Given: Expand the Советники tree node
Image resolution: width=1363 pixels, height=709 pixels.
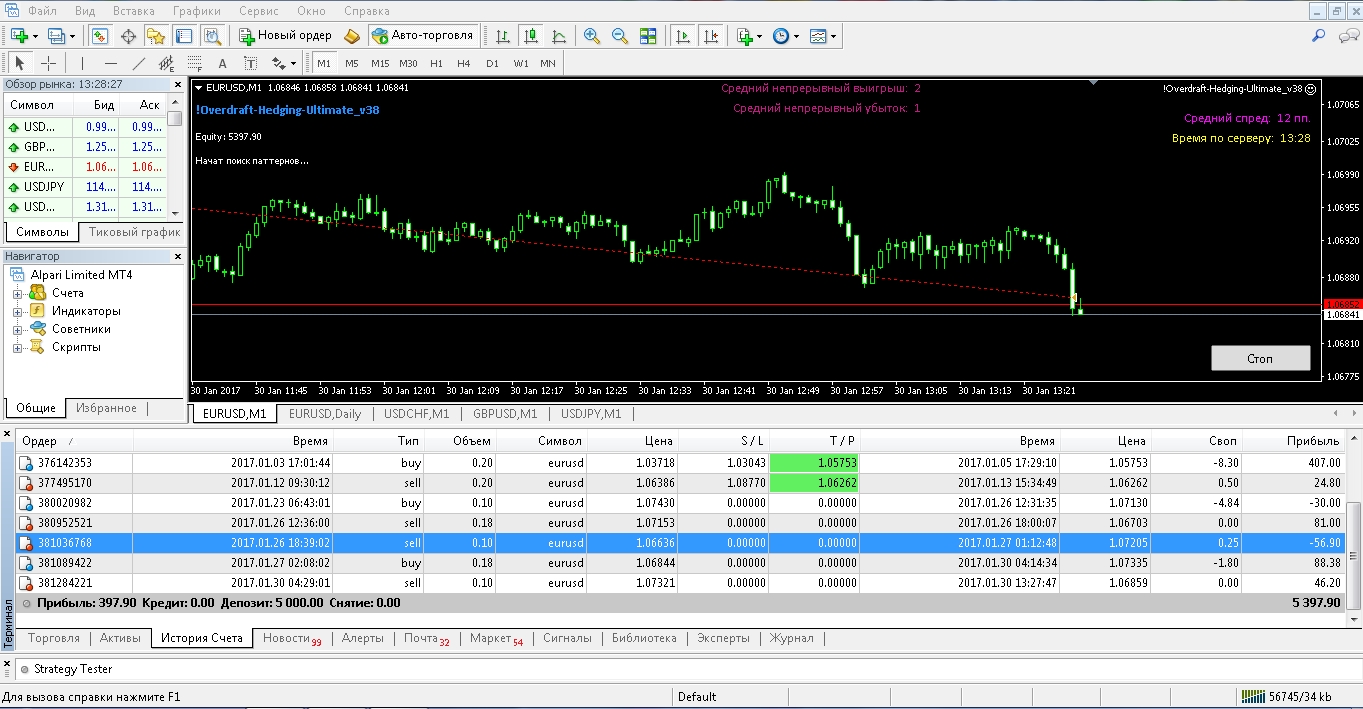Looking at the screenshot, I should click(x=17, y=329).
